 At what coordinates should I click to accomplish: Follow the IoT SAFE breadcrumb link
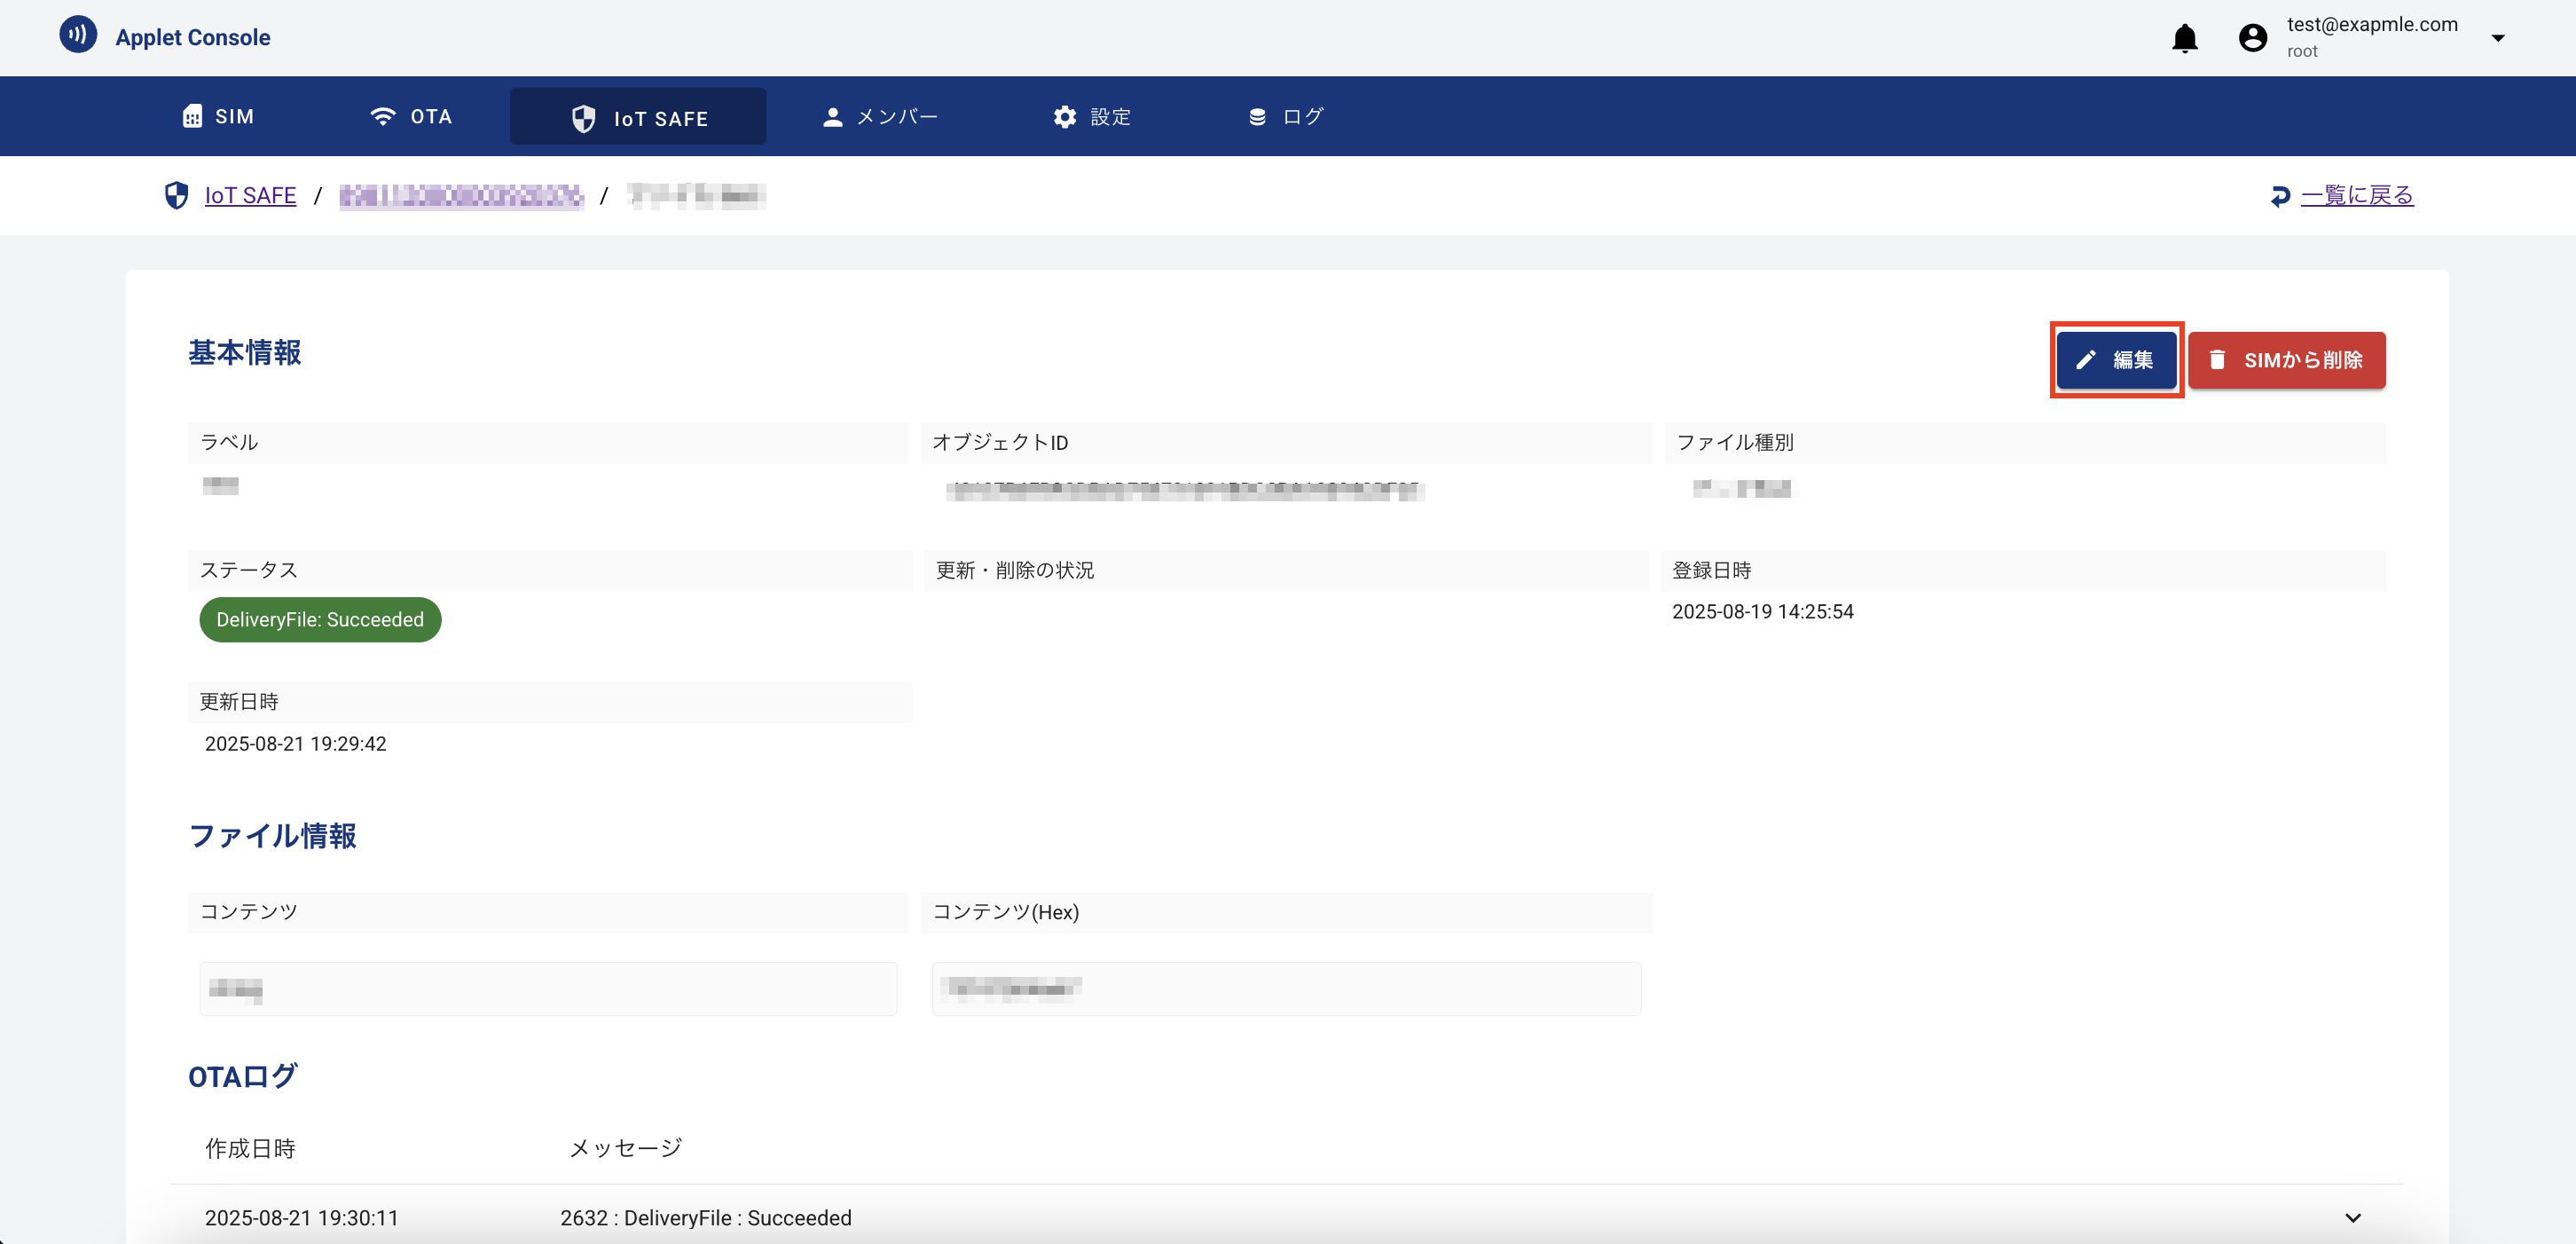pyautogui.click(x=249, y=195)
